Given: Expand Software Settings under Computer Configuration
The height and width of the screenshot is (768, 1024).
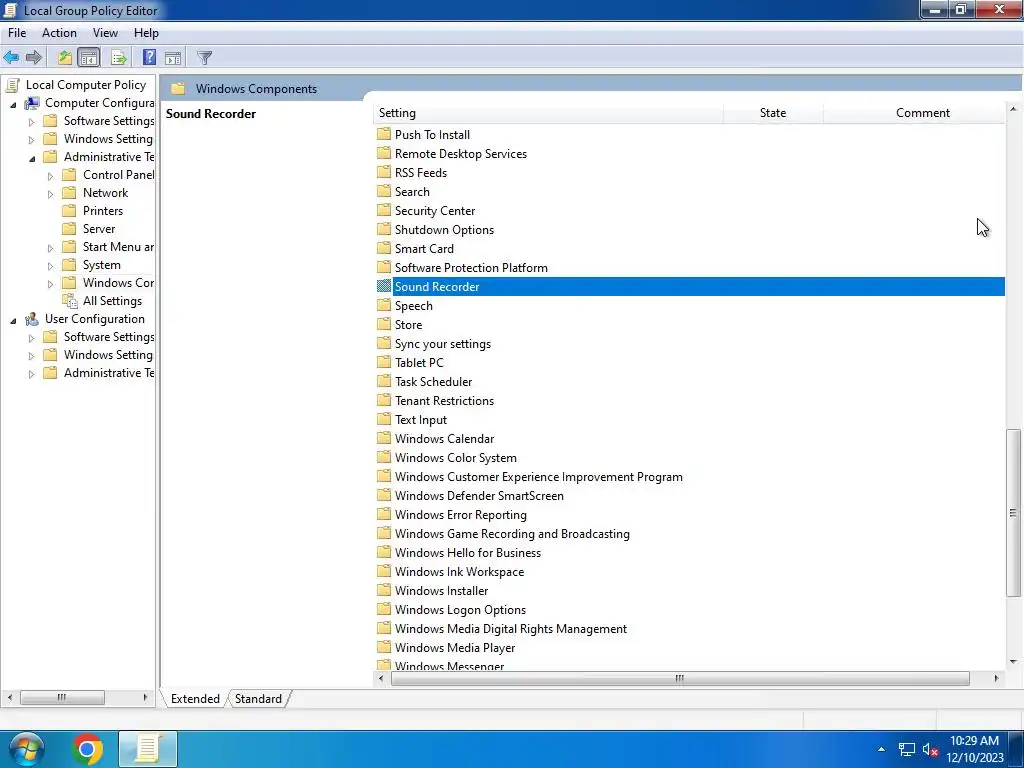Looking at the screenshot, I should coord(31,122).
